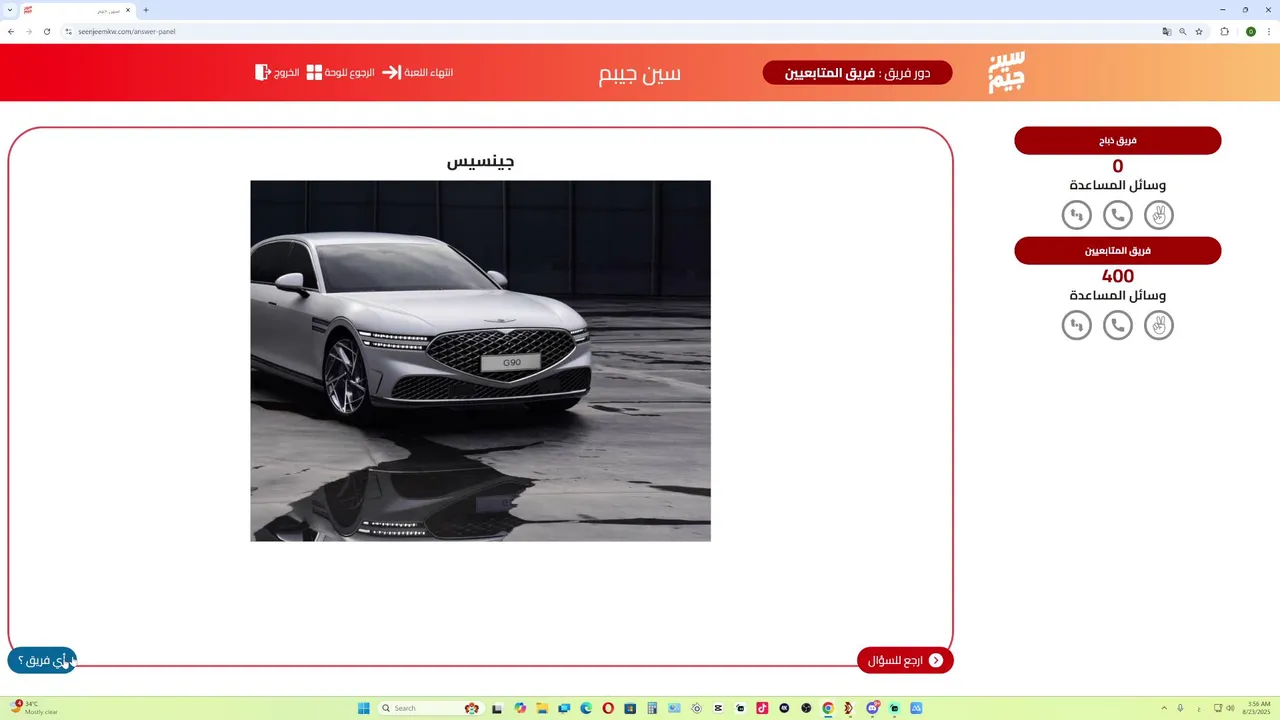The image size is (1280, 720).
Task: Open Chrome profile avatar
Action: (x=1250, y=31)
